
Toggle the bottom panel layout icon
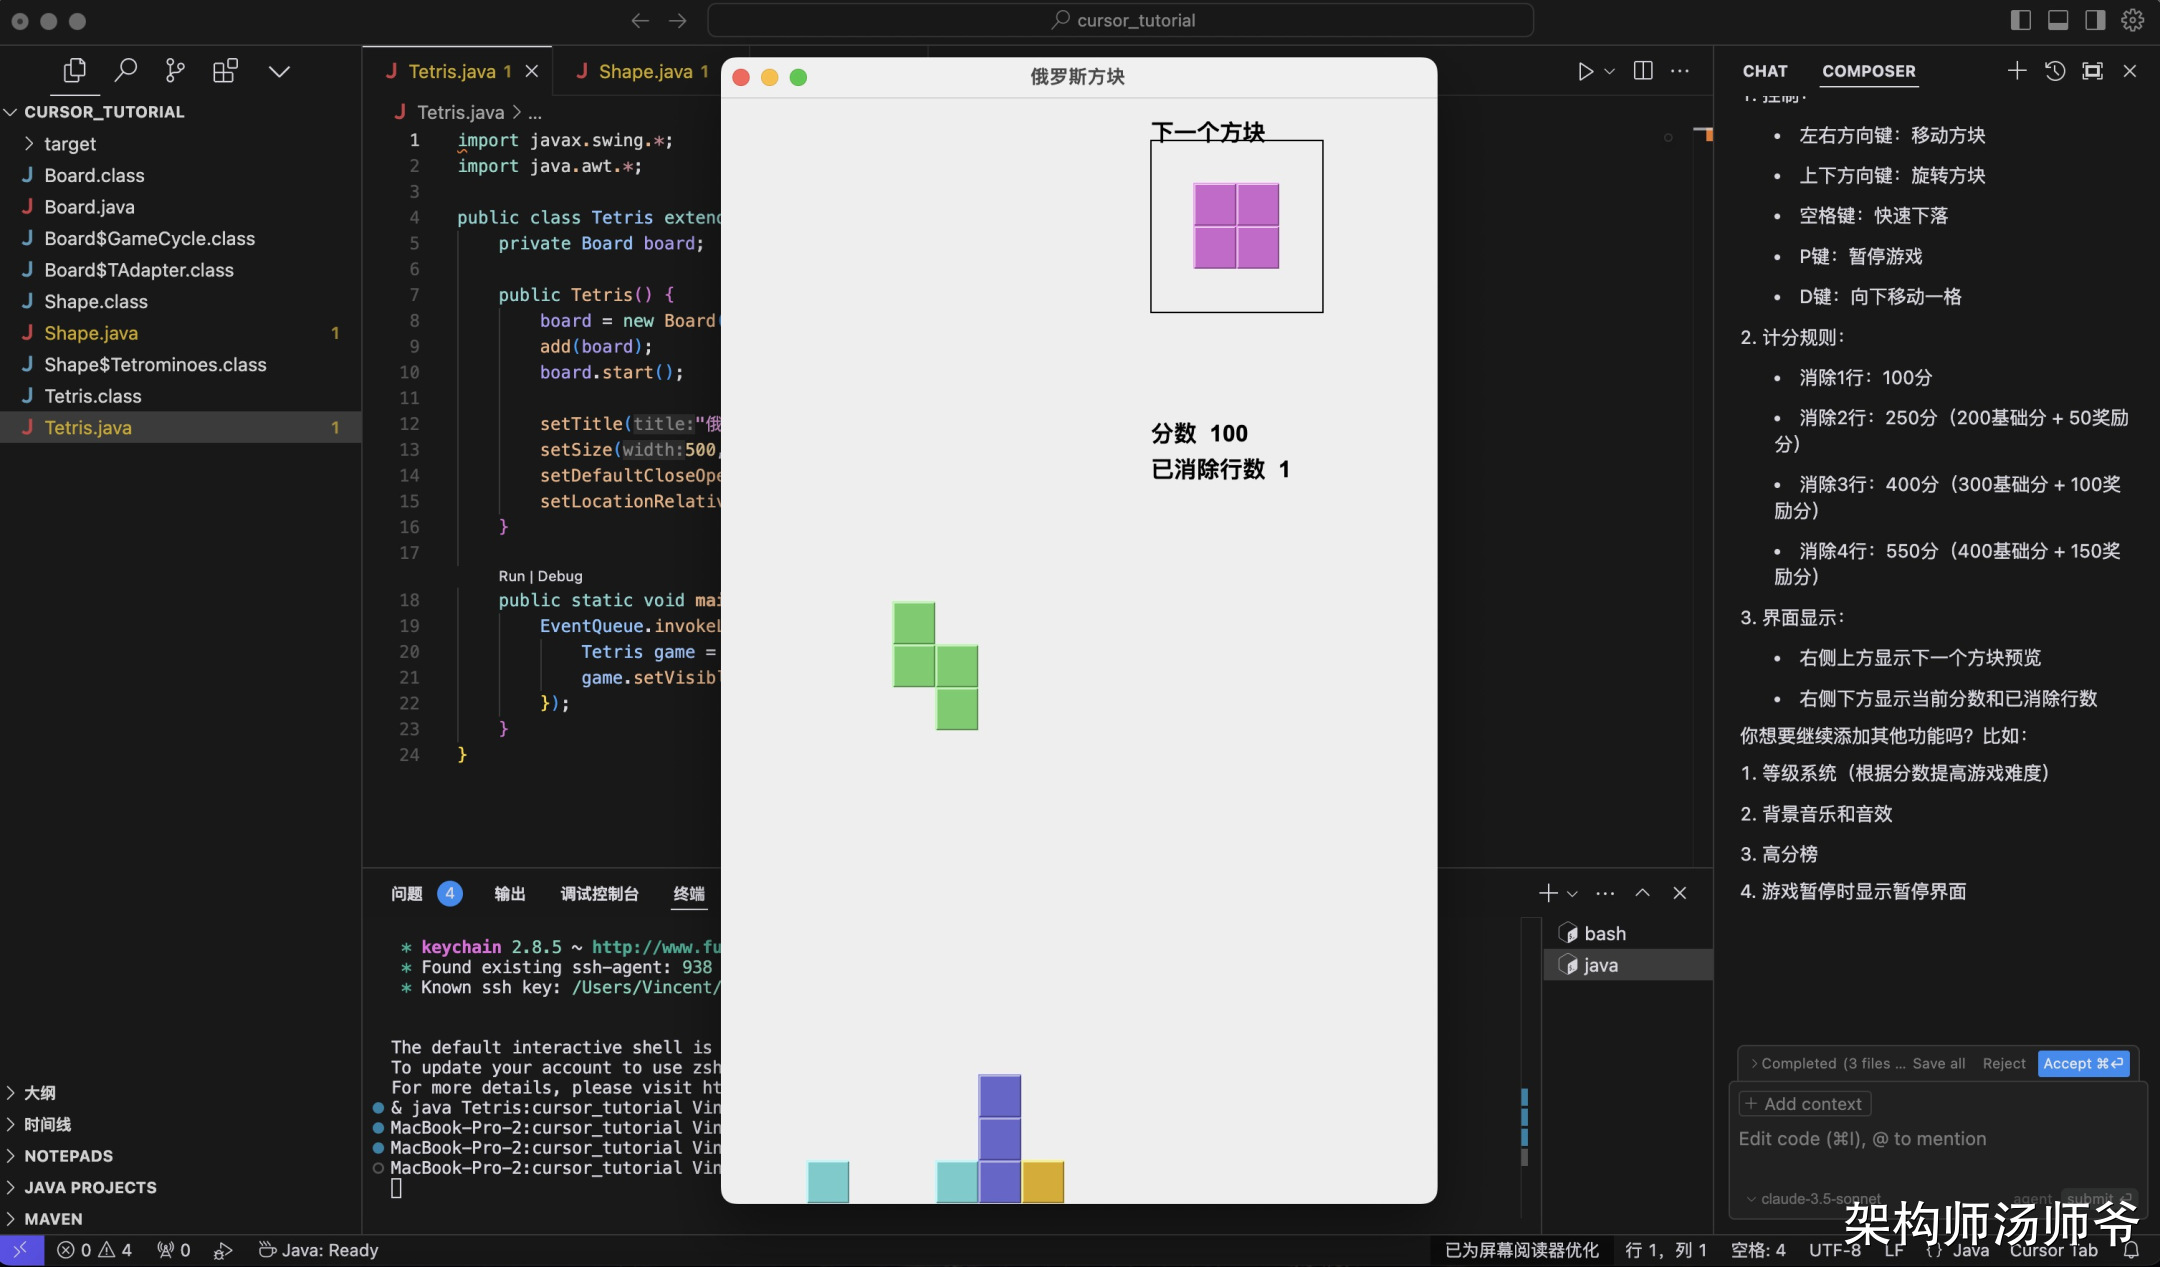[x=2058, y=20]
